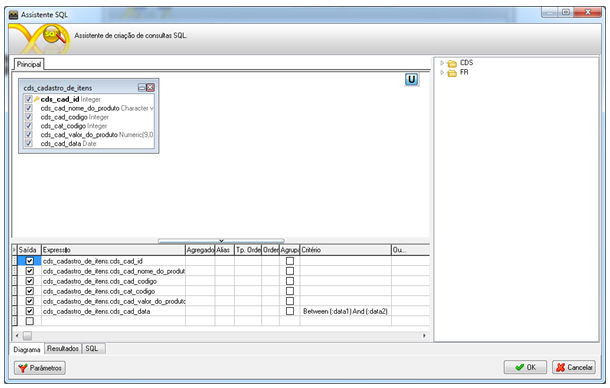Expand the CDS tree node

442,63
